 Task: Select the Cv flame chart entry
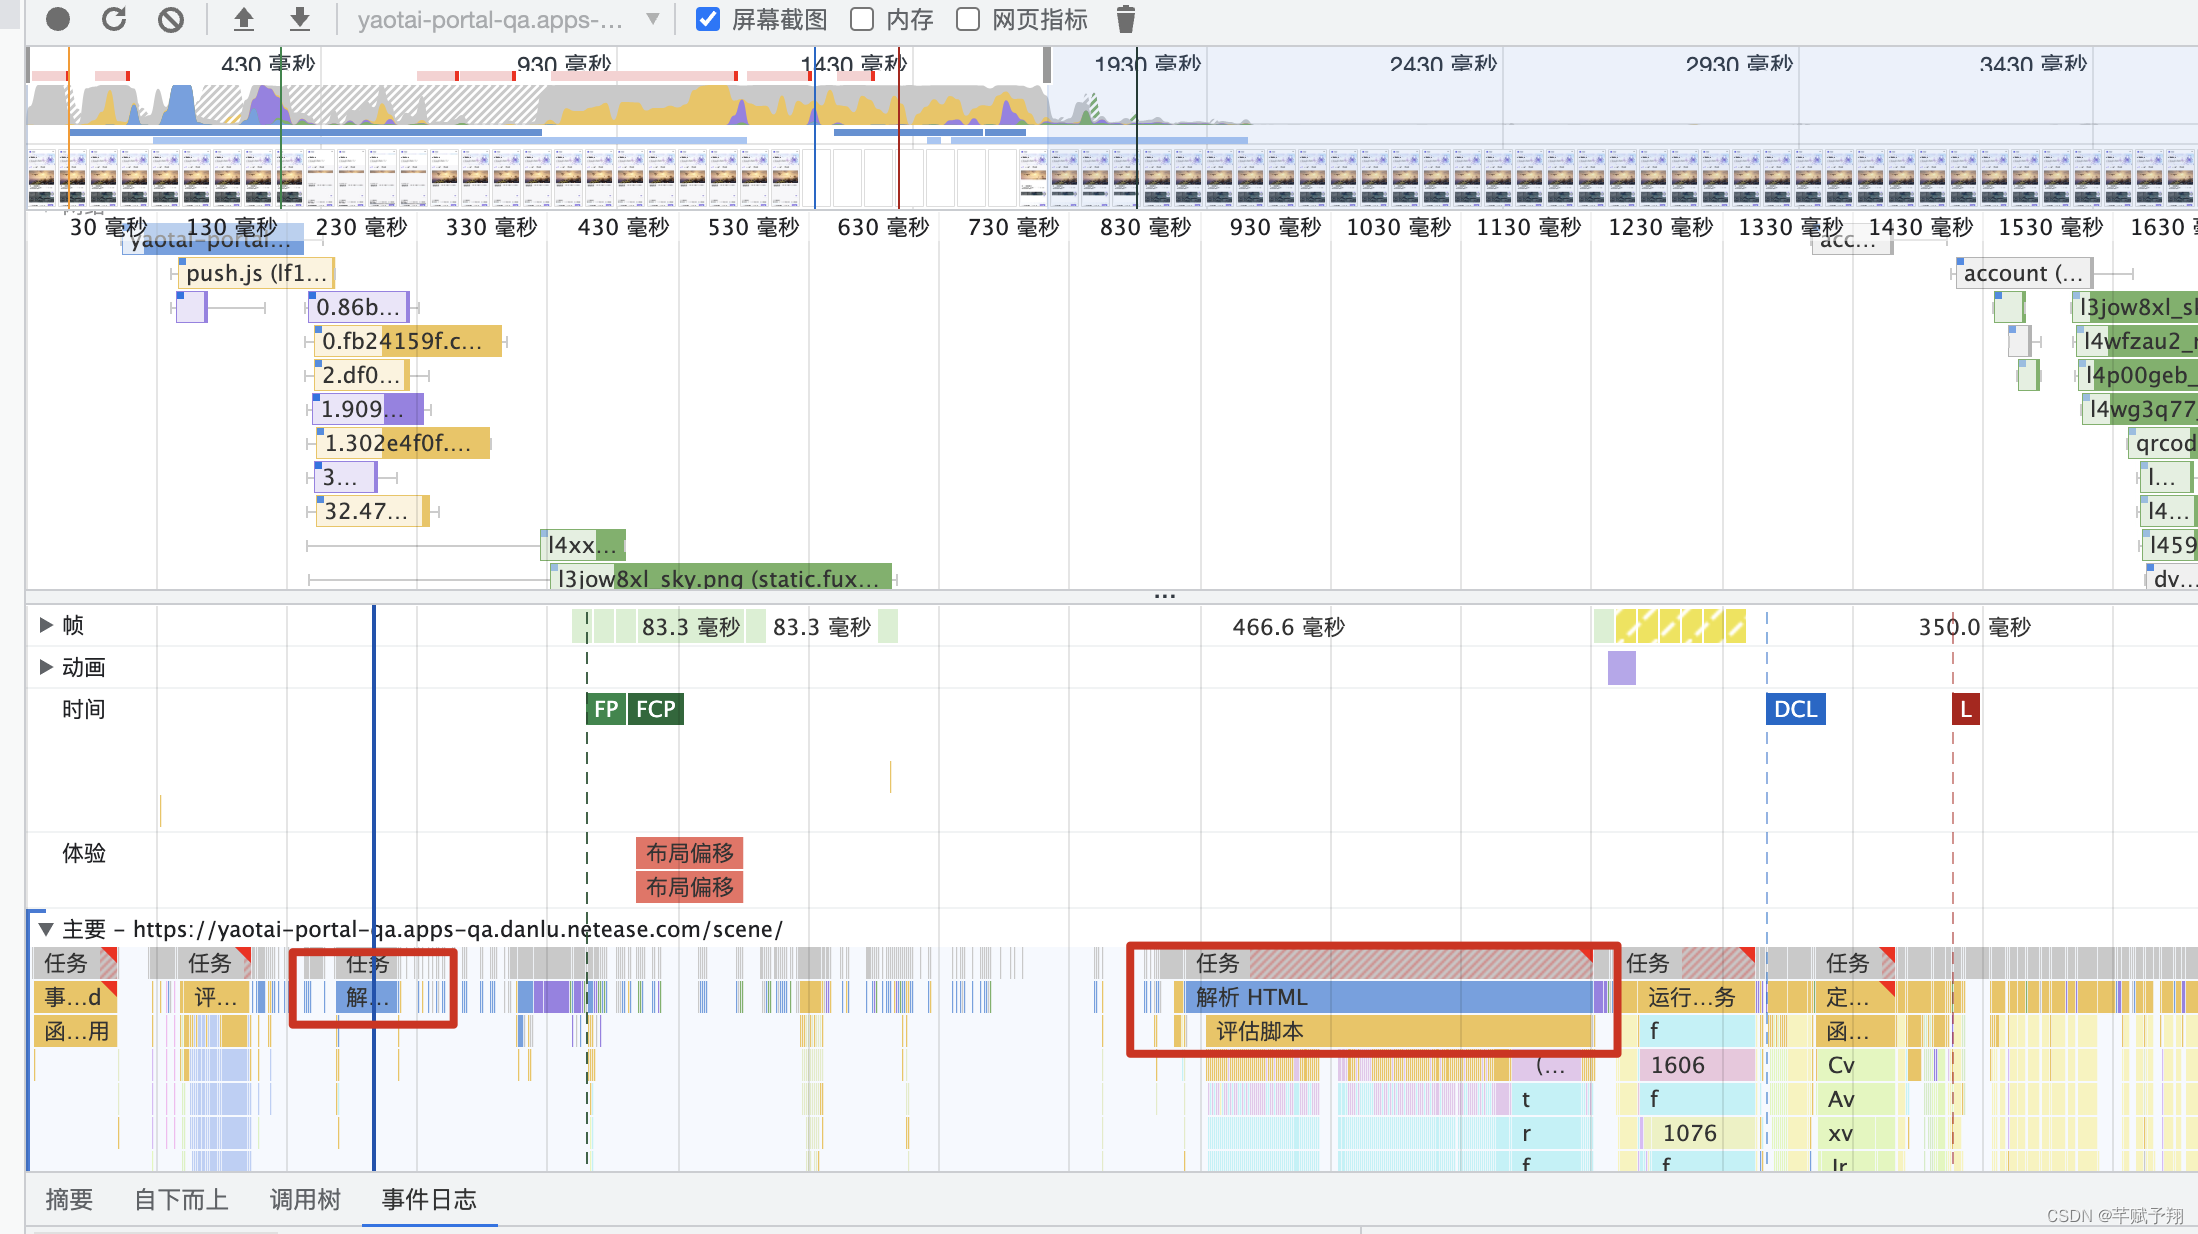[1855, 1065]
